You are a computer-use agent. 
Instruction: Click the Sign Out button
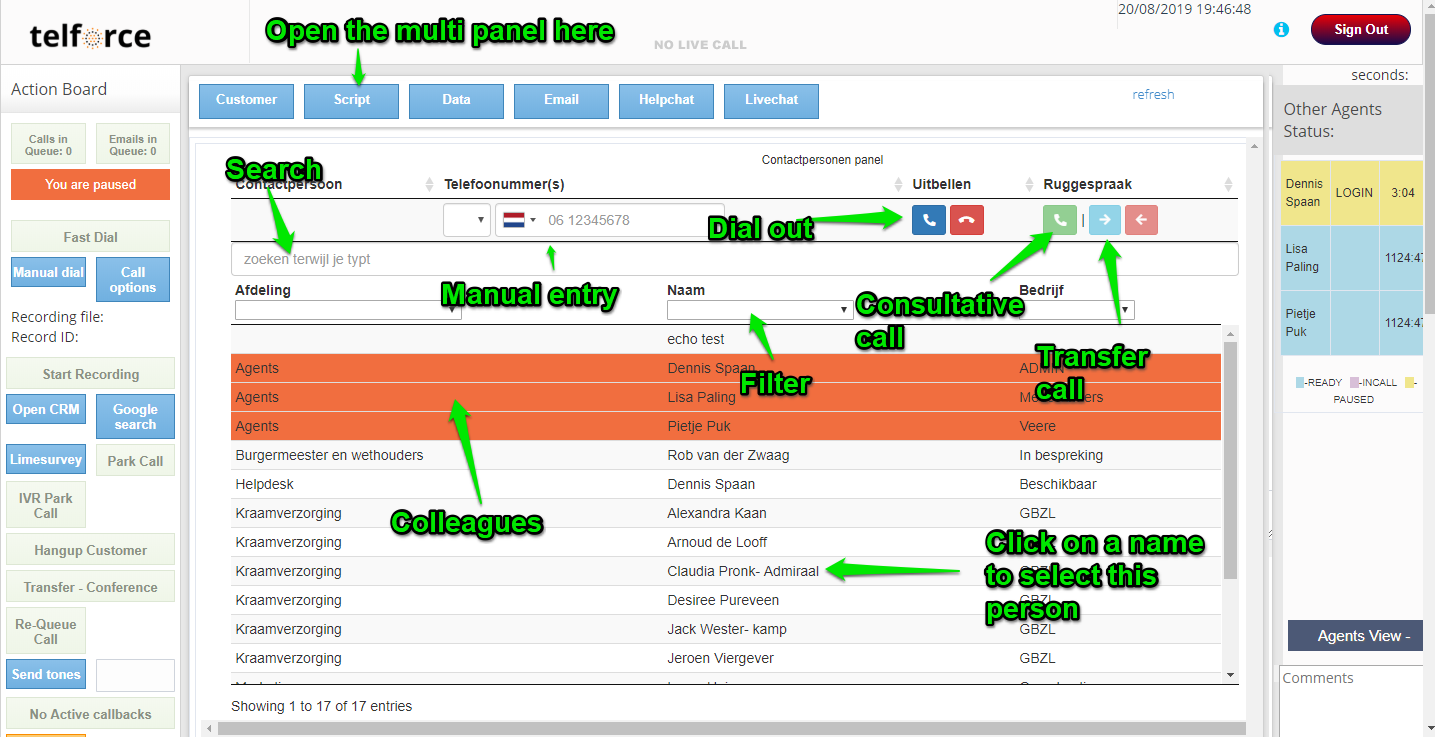(x=1360, y=30)
